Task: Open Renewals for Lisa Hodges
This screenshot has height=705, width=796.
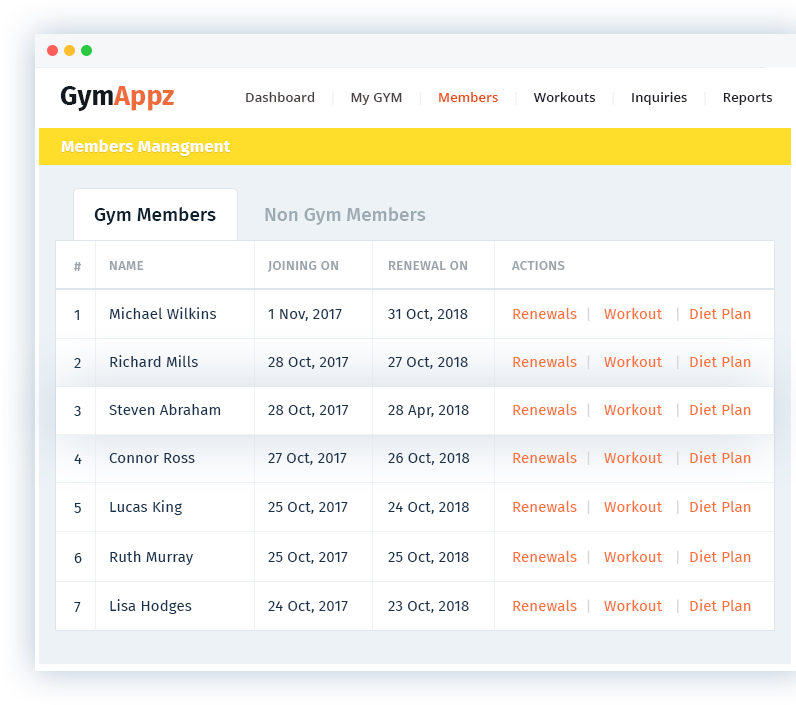Action: [544, 606]
